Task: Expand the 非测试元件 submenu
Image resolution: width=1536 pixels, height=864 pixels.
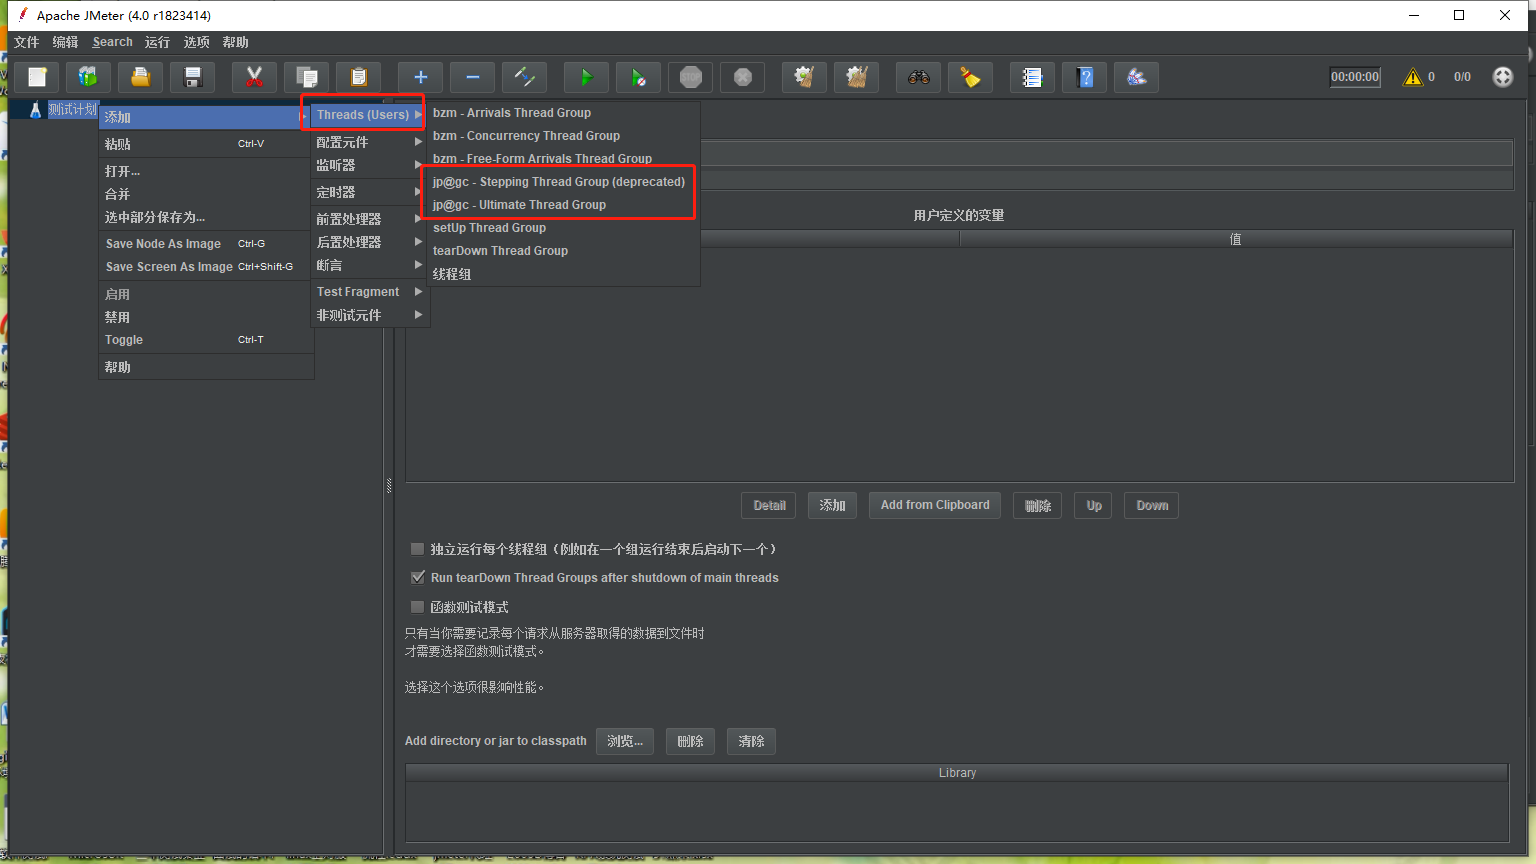Action: (369, 315)
